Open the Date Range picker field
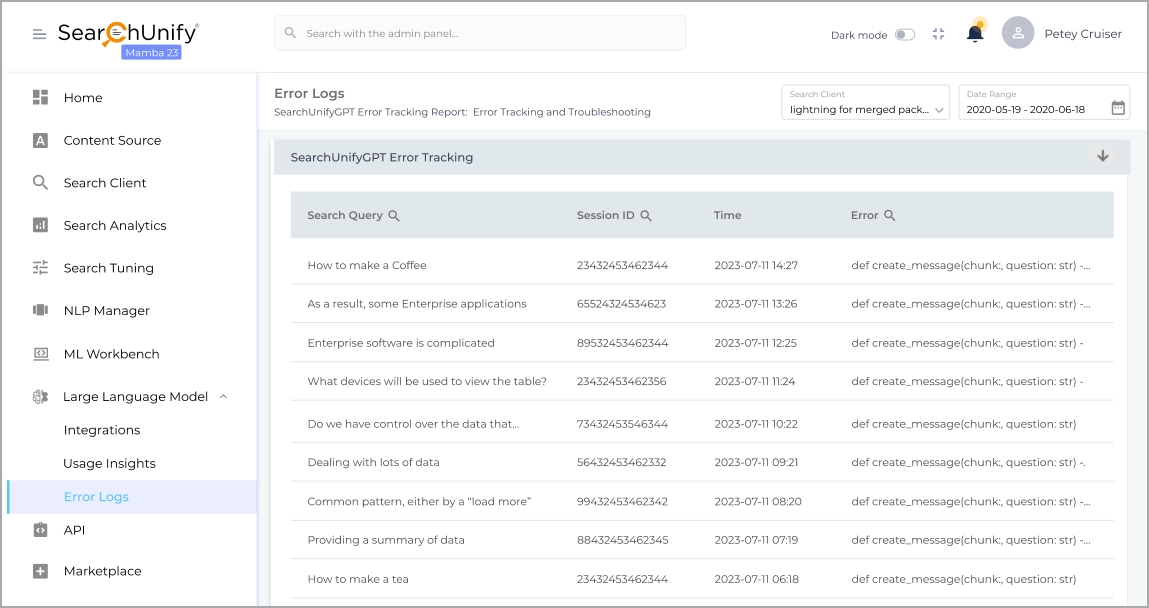 coord(1044,103)
